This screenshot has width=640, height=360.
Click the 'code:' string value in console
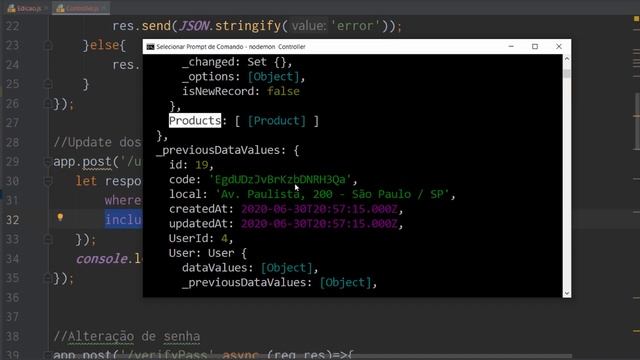(280, 180)
